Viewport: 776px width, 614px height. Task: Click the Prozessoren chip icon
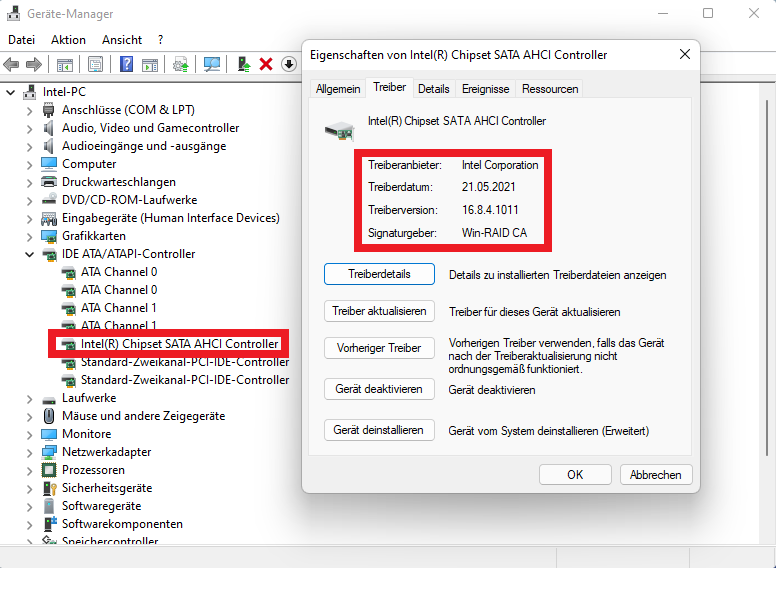tap(48, 470)
